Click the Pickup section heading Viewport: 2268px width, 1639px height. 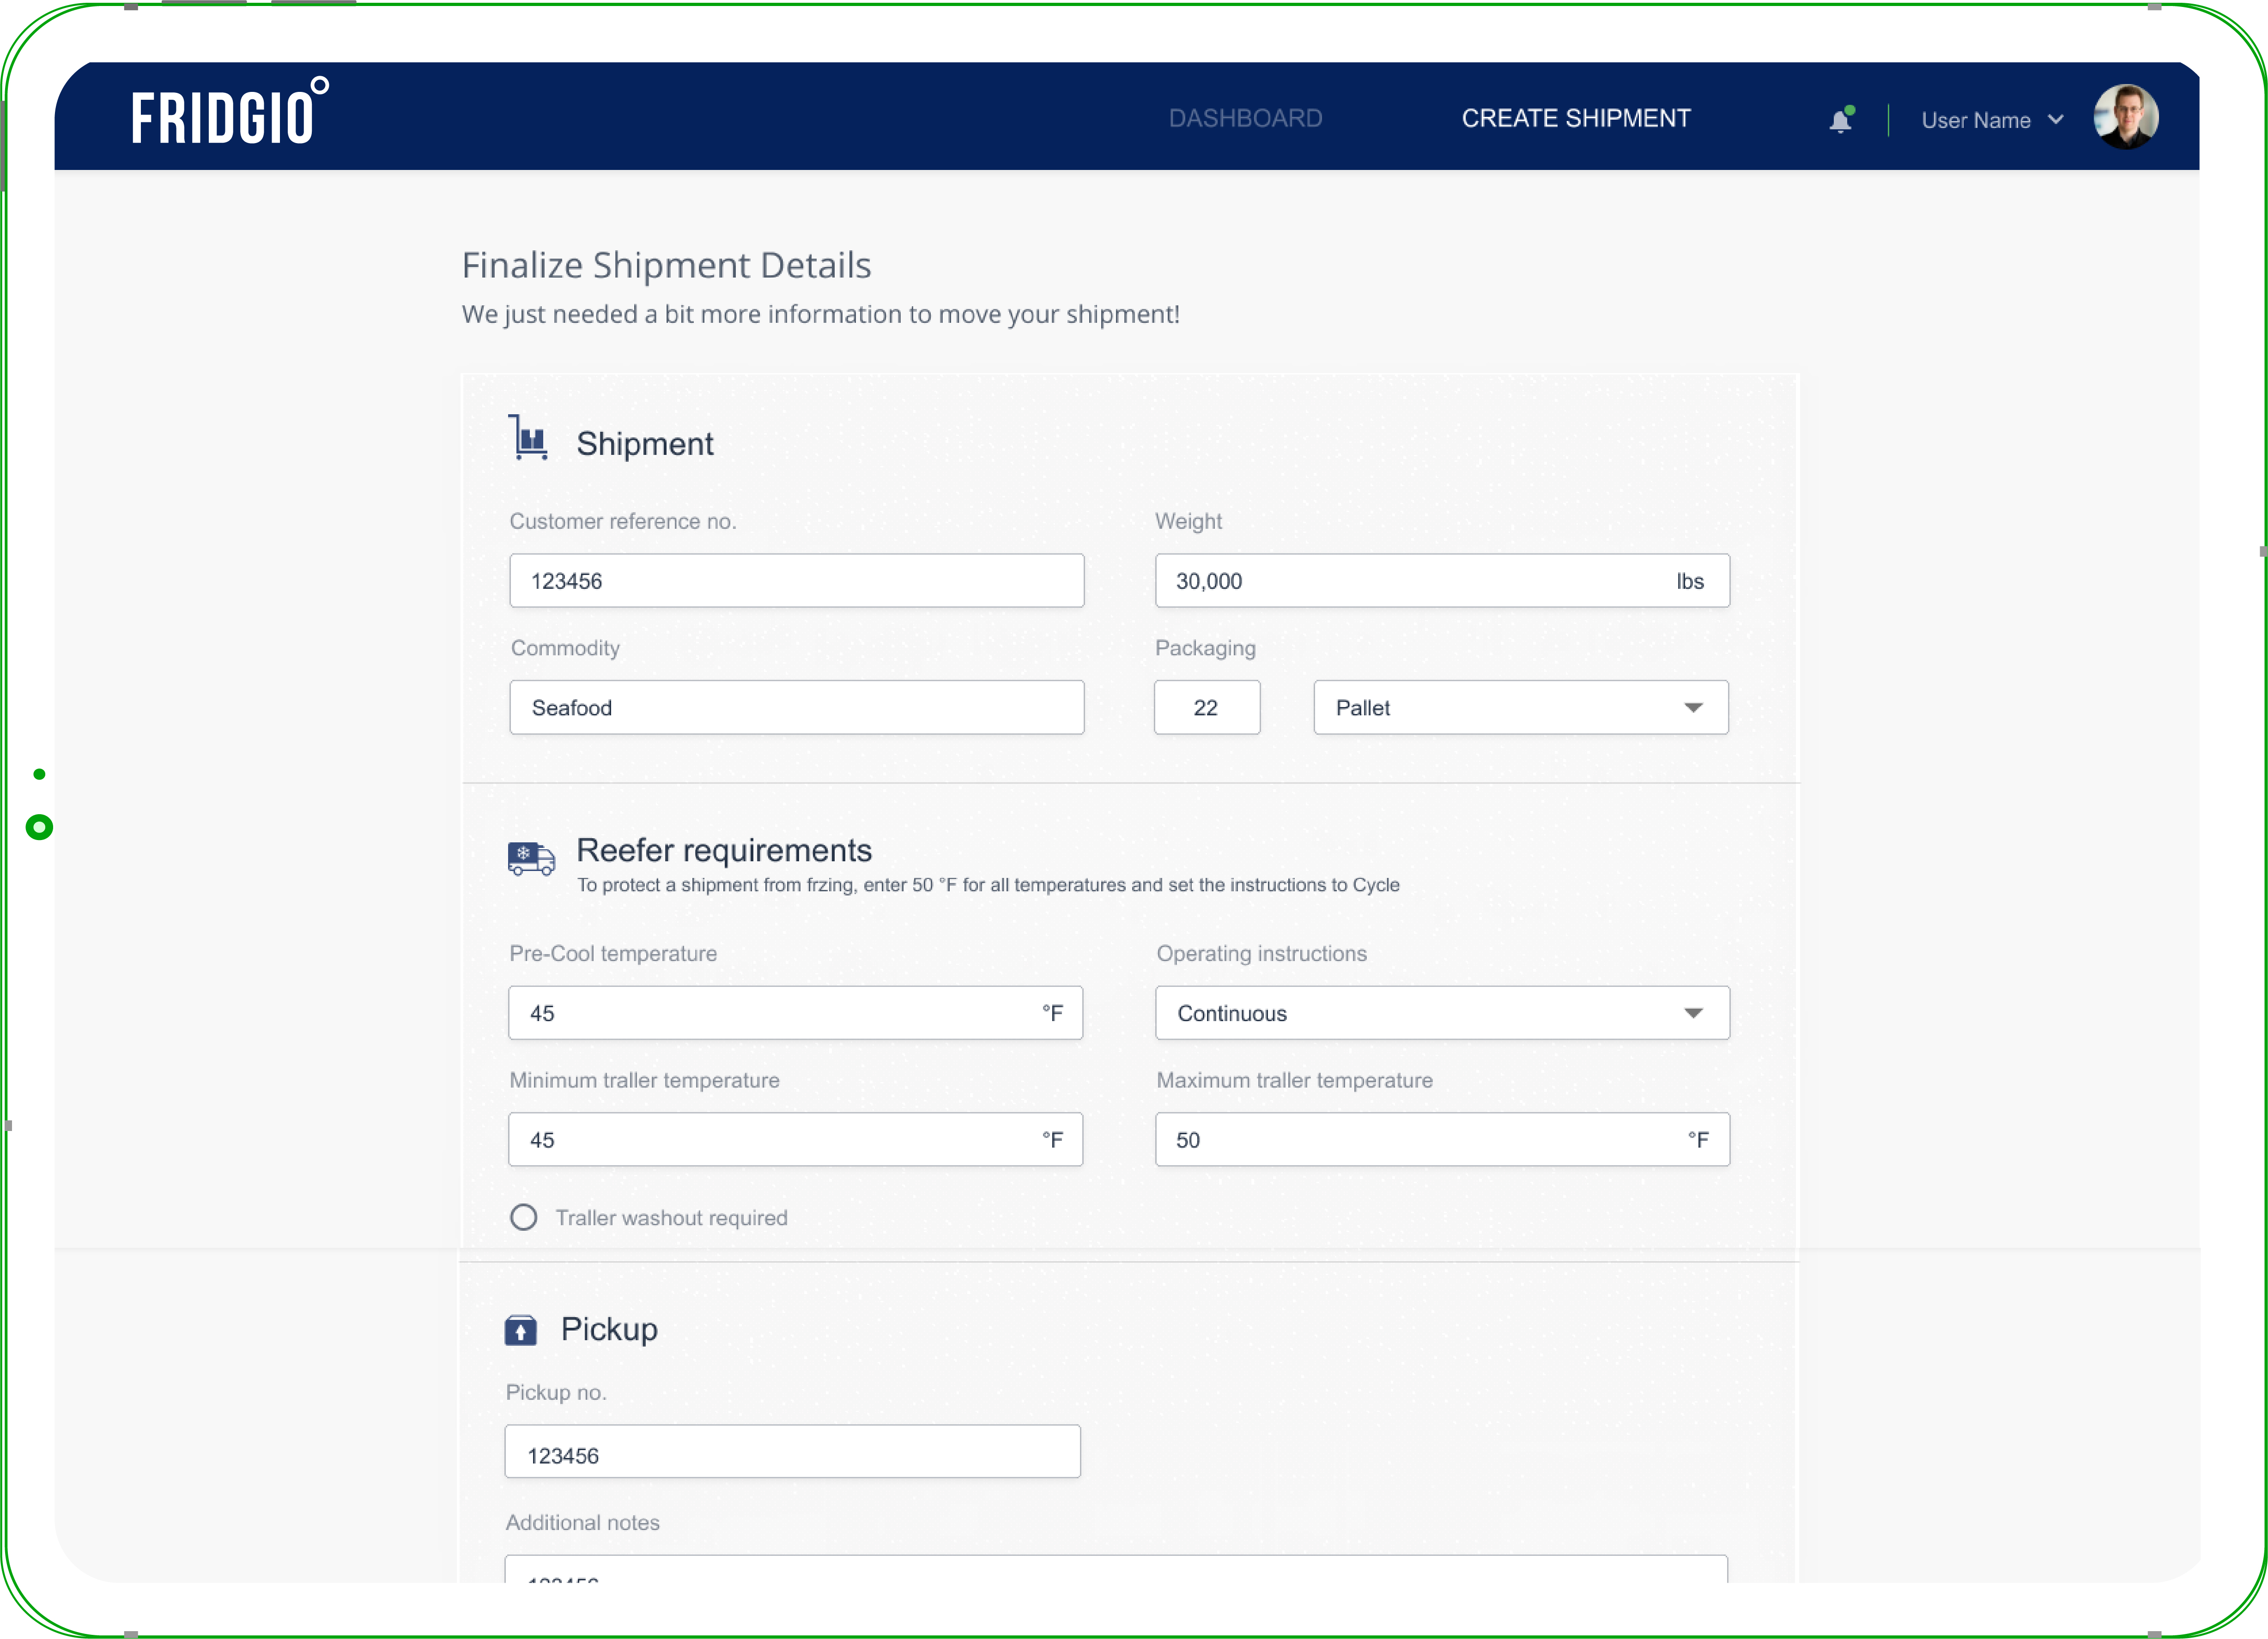click(609, 1330)
